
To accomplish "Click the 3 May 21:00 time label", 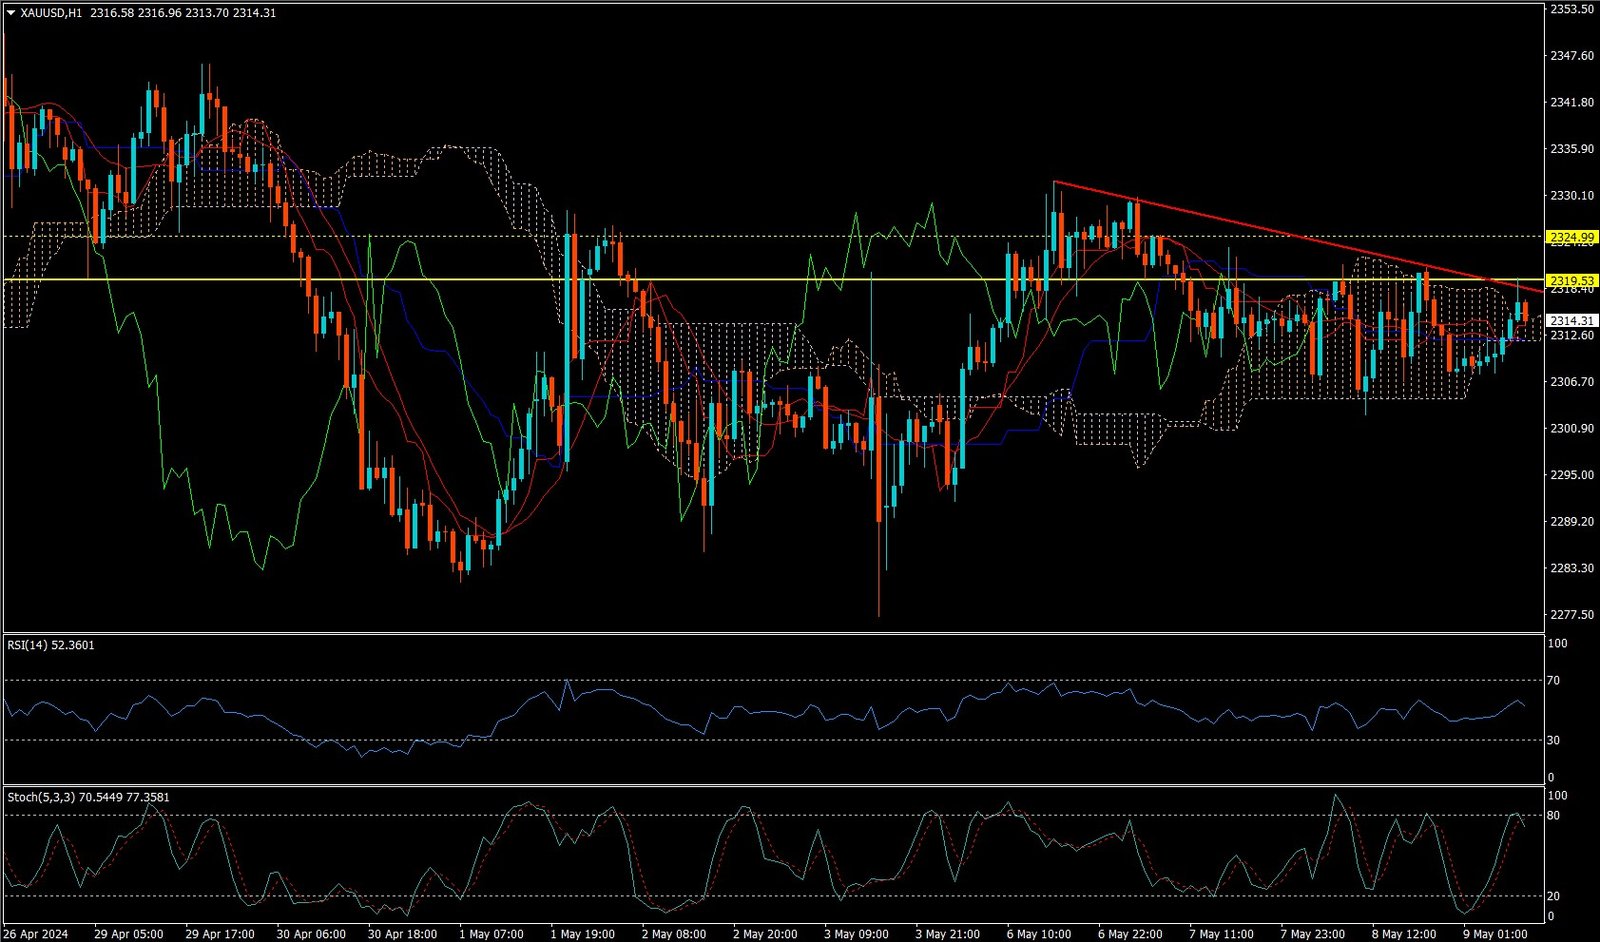I will (x=947, y=934).
